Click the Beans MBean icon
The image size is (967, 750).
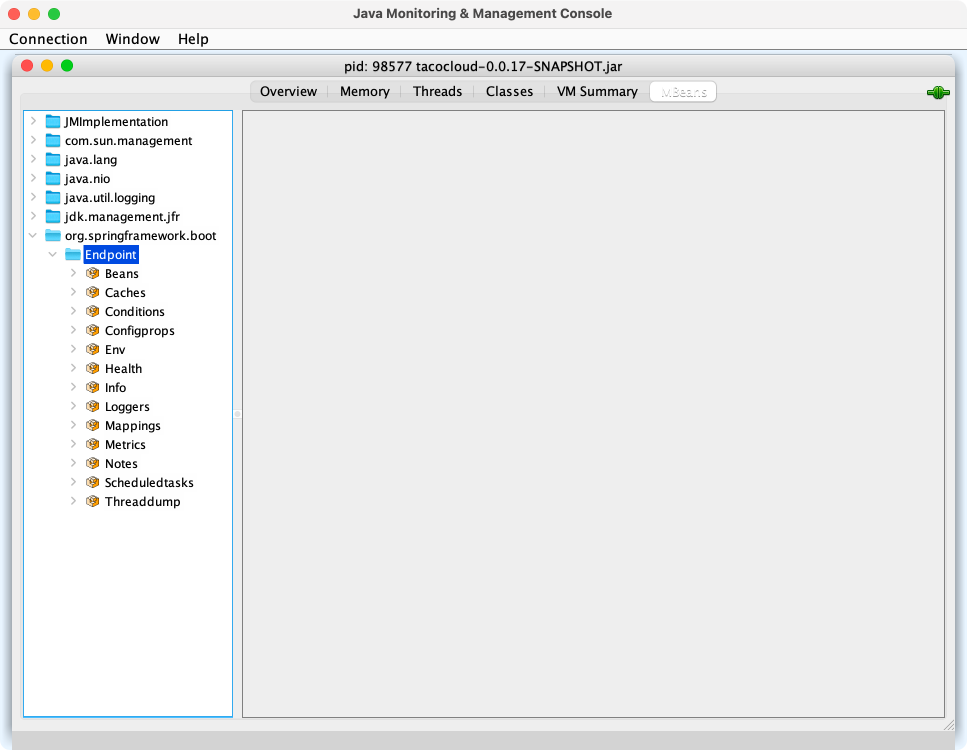(93, 274)
